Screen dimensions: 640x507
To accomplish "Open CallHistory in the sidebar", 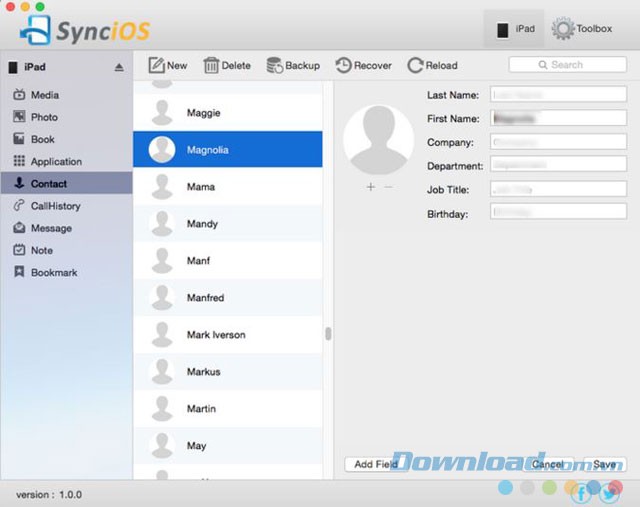I will click(x=55, y=206).
